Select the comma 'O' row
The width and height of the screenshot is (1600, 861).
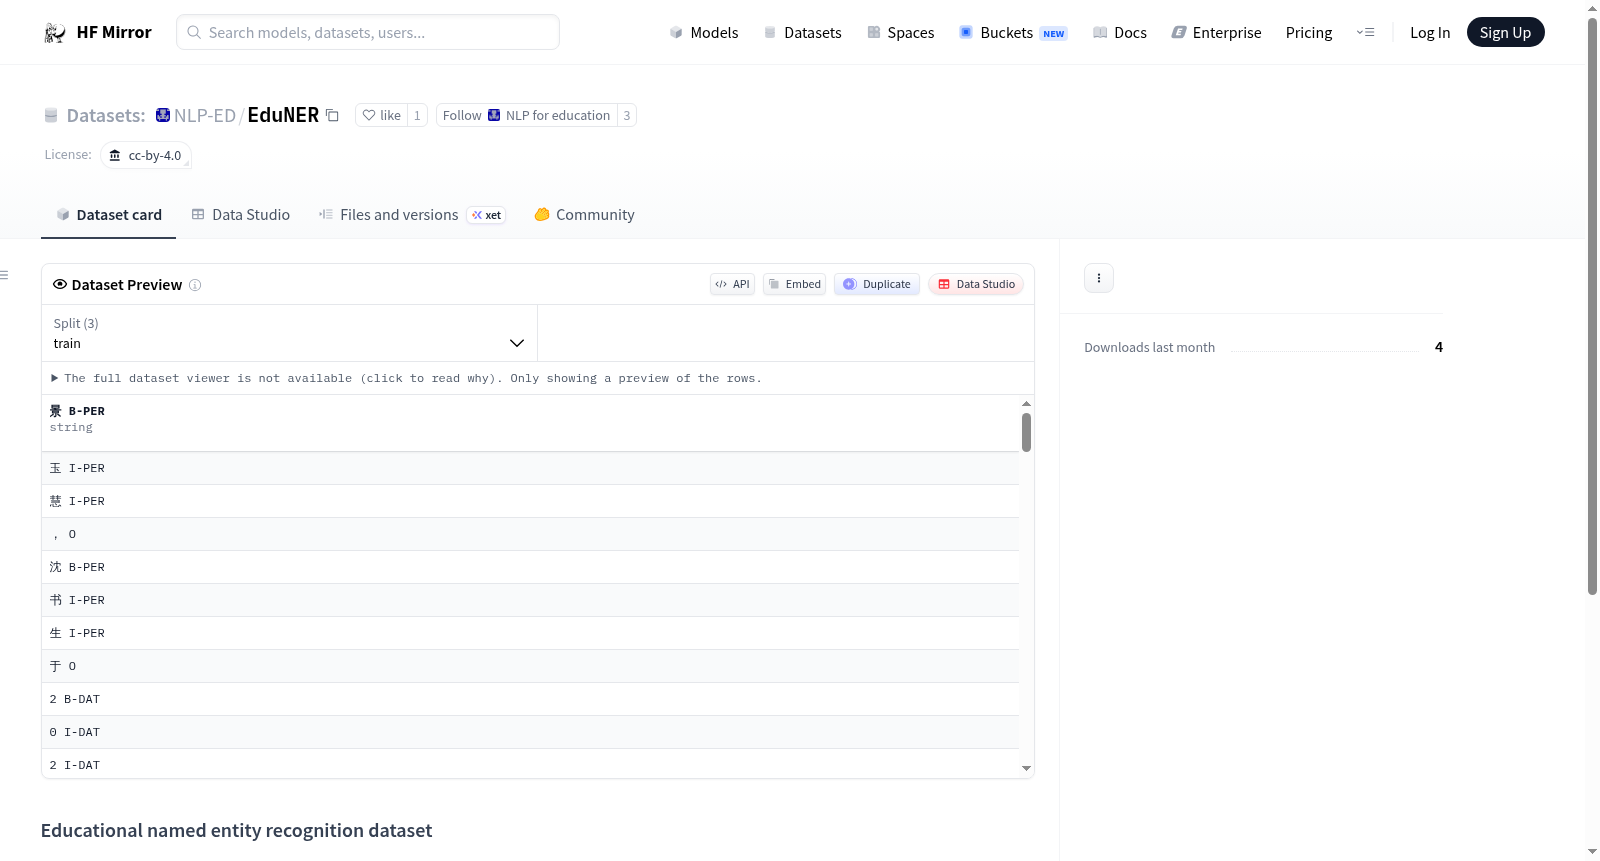[x=530, y=534]
